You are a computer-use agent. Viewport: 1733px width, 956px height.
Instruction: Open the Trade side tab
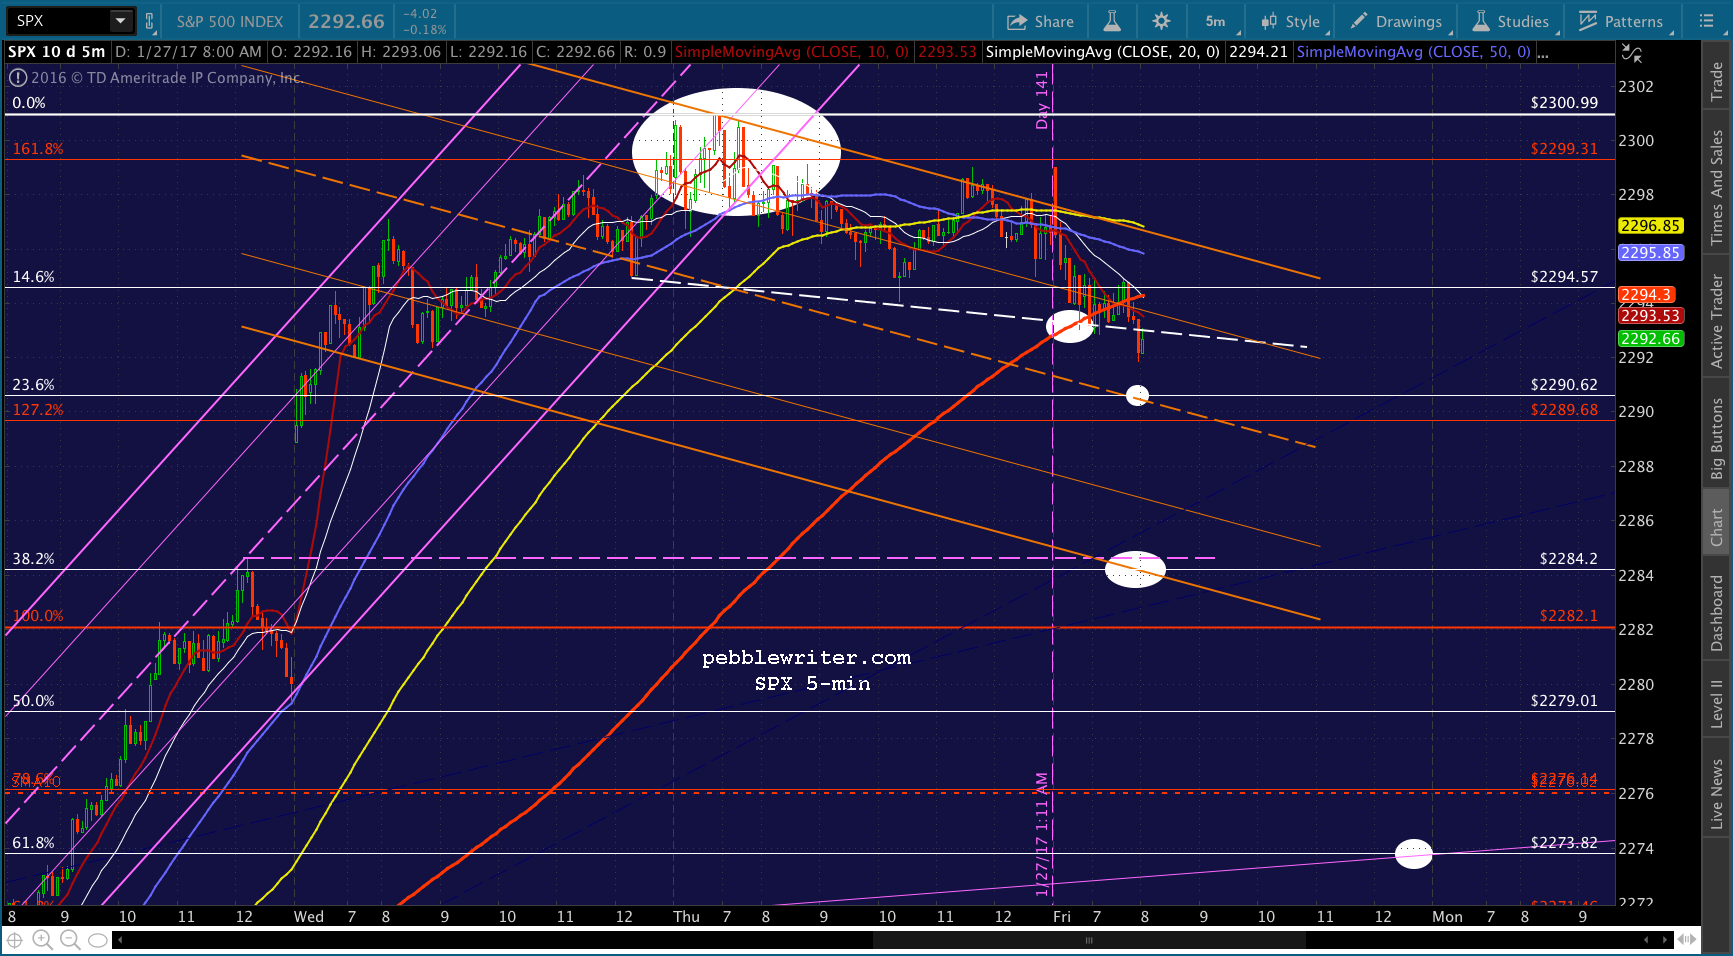point(1716,80)
